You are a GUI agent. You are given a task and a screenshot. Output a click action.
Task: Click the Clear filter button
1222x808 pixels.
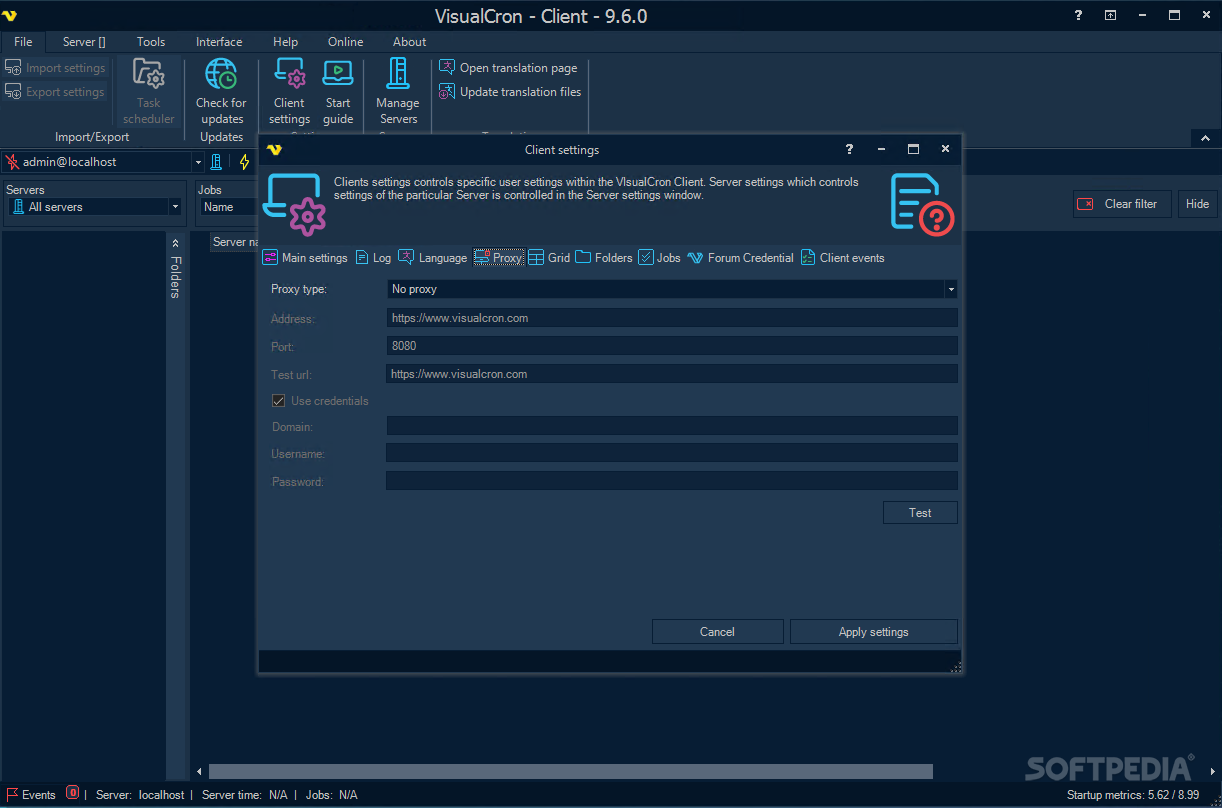click(x=1122, y=204)
